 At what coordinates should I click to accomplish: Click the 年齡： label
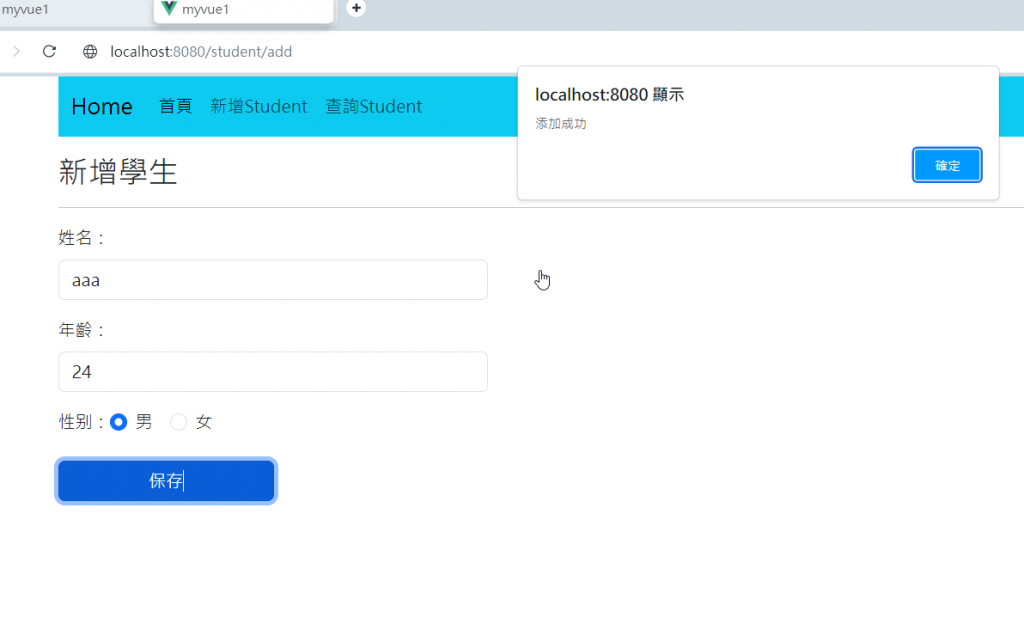tap(82, 330)
